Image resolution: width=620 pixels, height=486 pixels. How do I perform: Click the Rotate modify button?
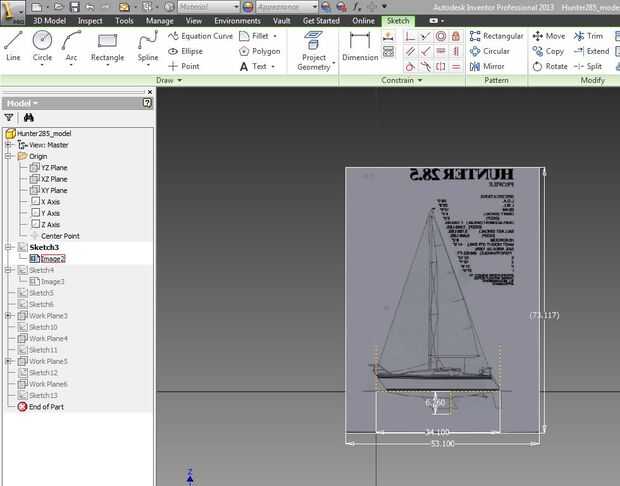[550, 66]
